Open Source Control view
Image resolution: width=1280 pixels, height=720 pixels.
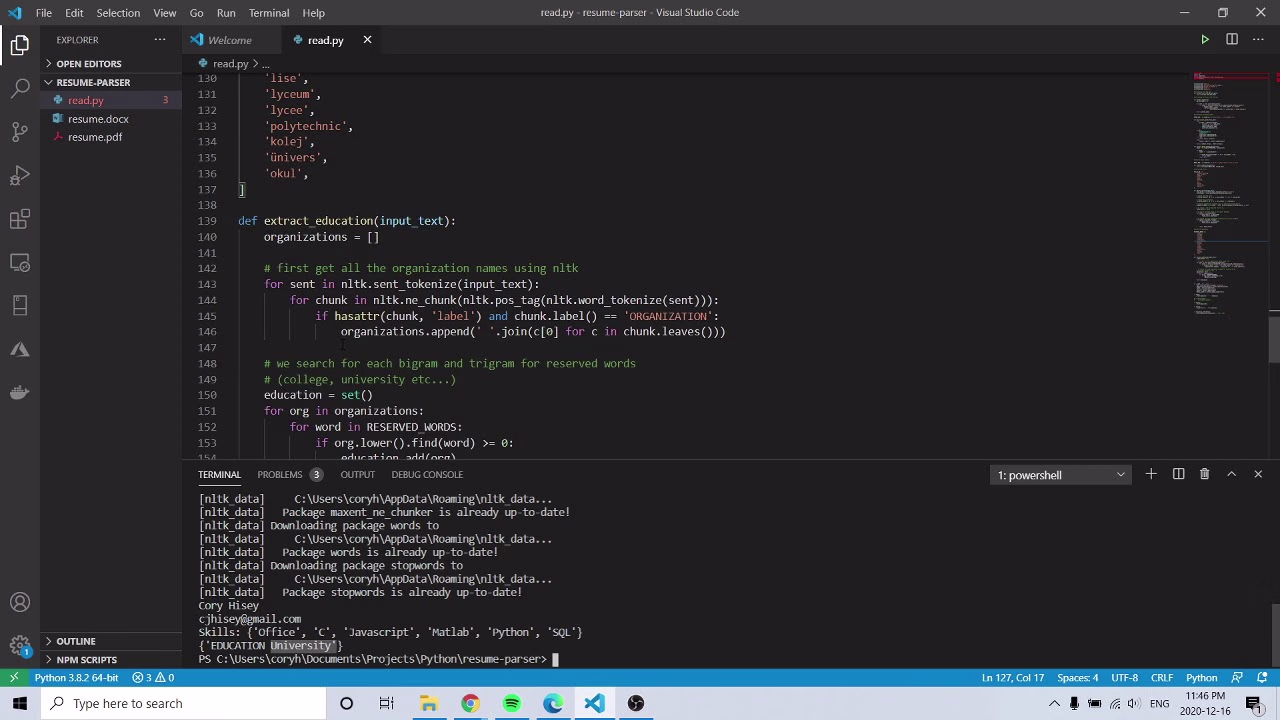(20, 132)
